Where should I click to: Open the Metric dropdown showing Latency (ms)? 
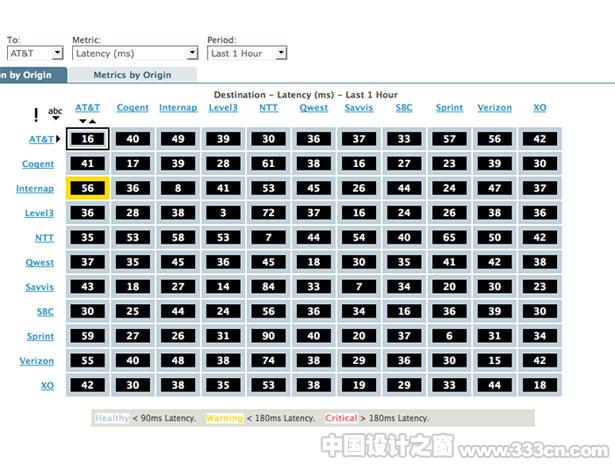135,53
